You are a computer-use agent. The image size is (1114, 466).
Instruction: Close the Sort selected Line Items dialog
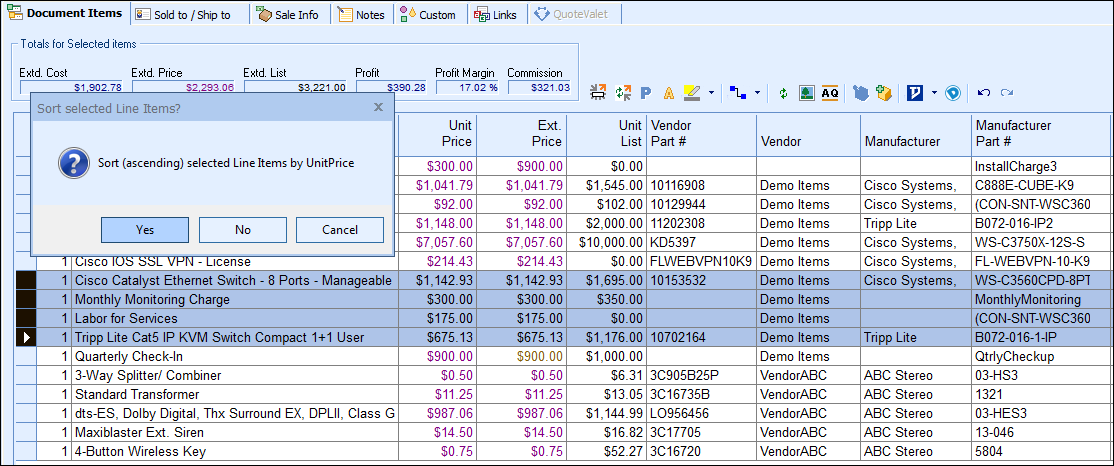pos(378,106)
